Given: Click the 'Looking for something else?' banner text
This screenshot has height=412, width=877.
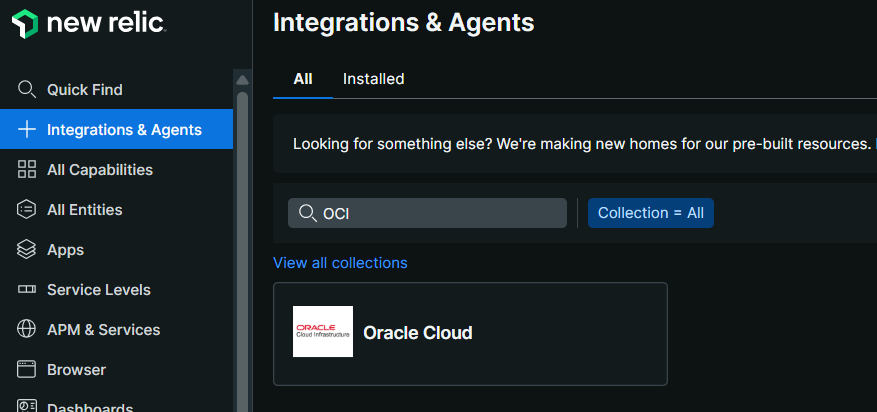Looking at the screenshot, I should pos(582,144).
